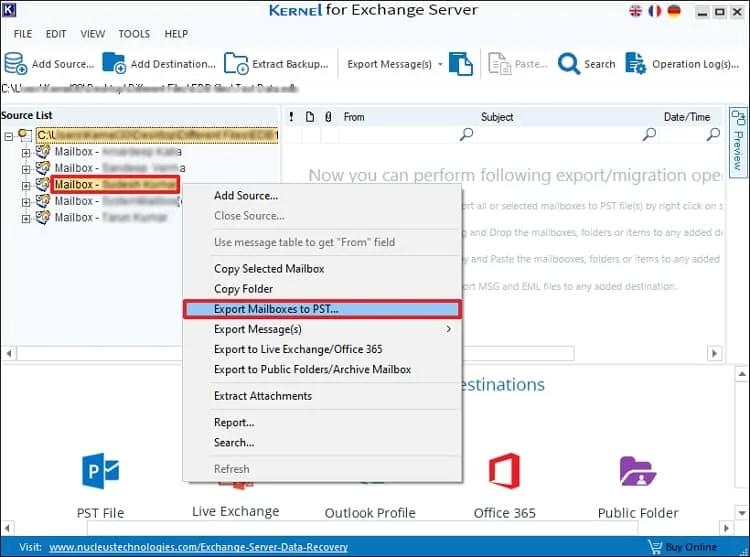Expand the fourth mailbox in the Source List

click(x=26, y=202)
